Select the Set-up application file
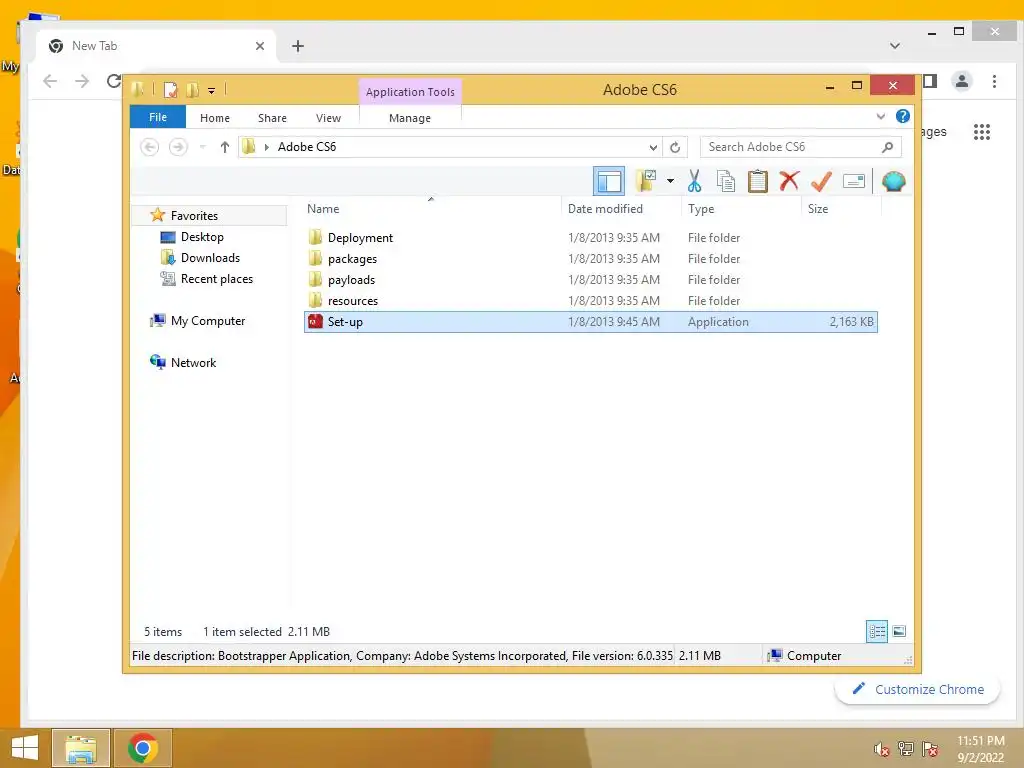 point(590,321)
